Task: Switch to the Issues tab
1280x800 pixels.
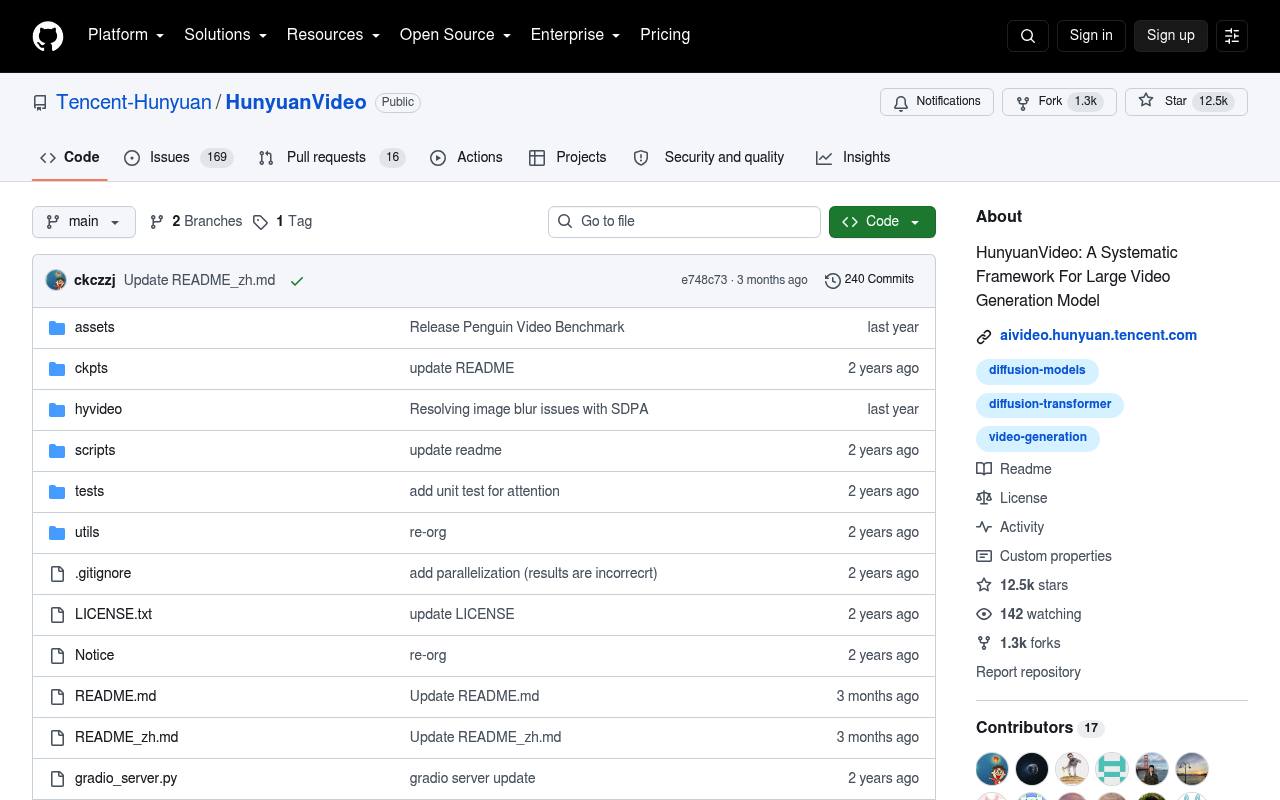Action: 179,158
